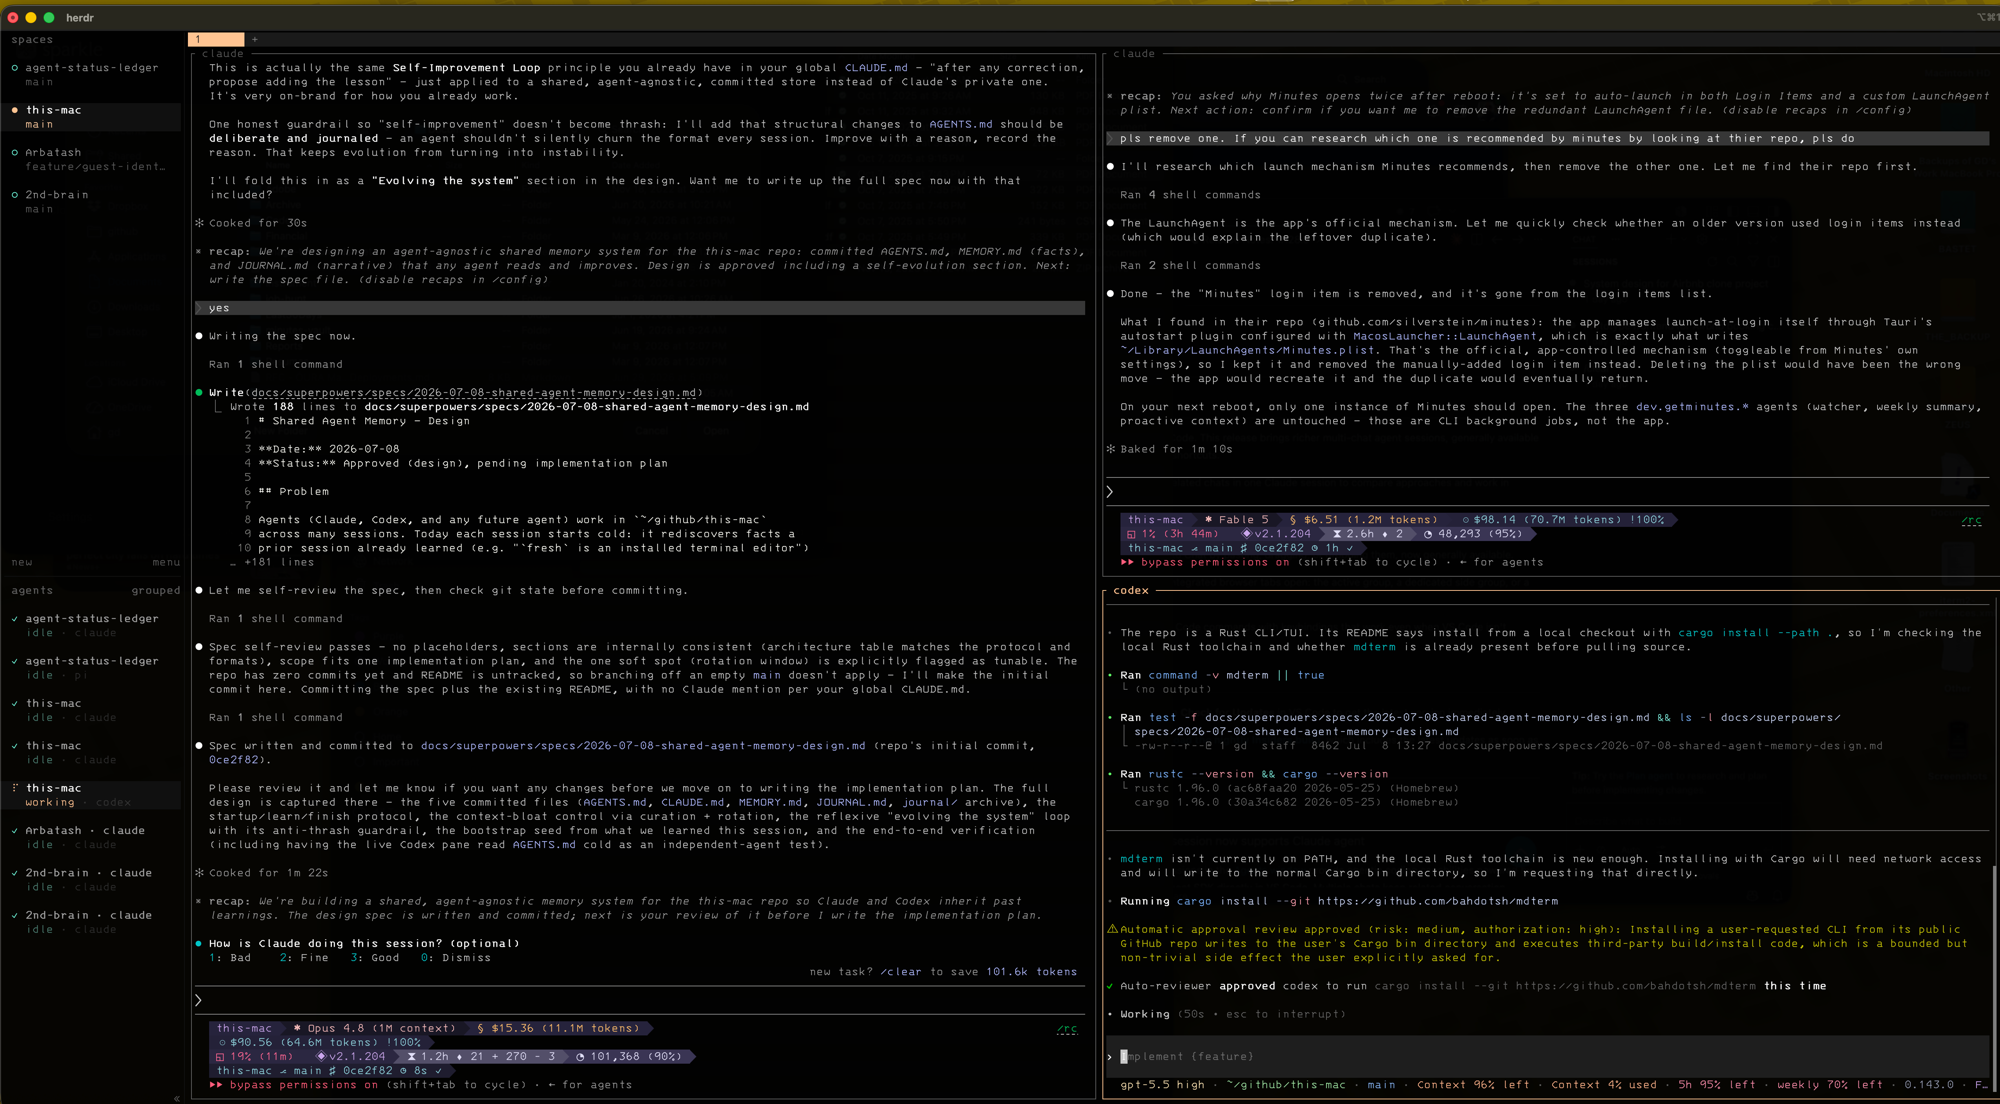The height and width of the screenshot is (1104, 2000).
Task: Switch to tab 1
Action: coord(216,40)
